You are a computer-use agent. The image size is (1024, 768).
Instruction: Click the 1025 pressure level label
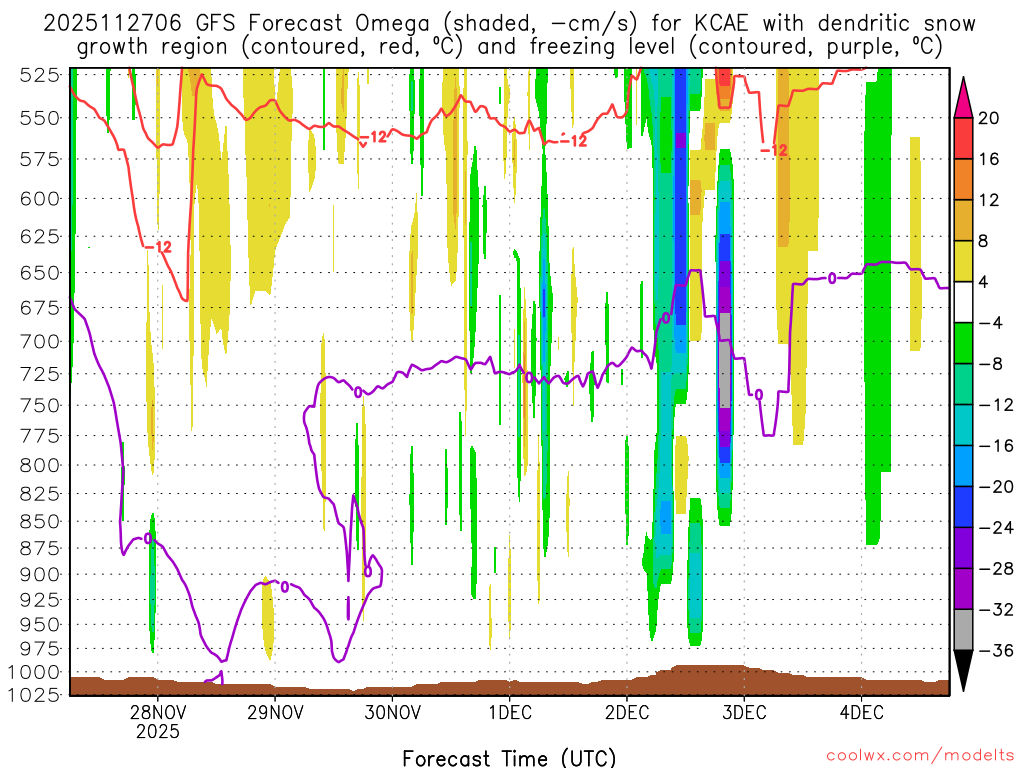(x=35, y=695)
